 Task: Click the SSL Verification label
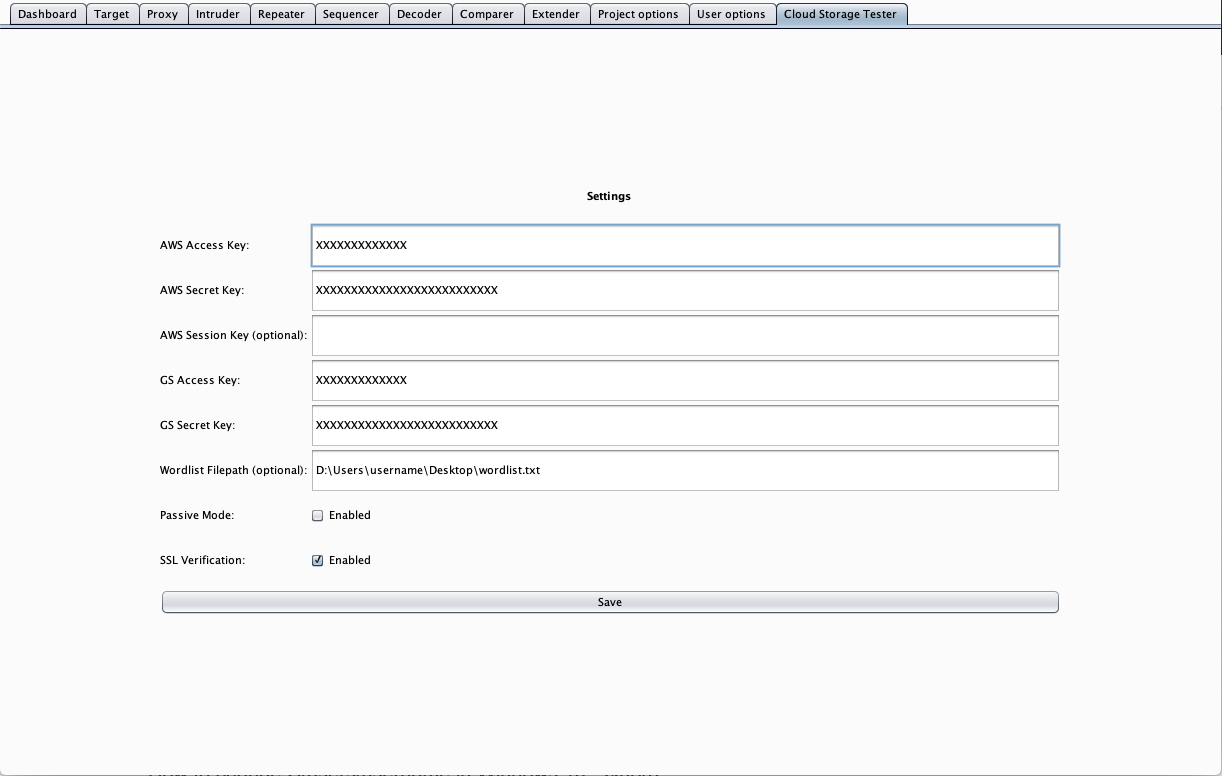coord(202,560)
